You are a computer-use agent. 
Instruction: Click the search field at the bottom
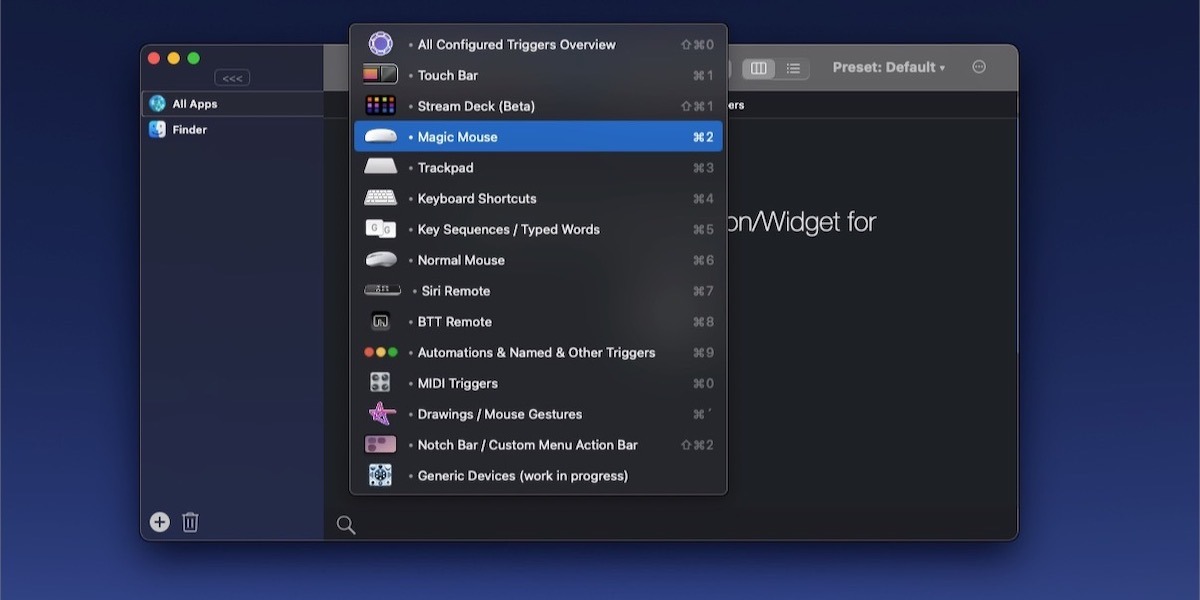(x=400, y=523)
